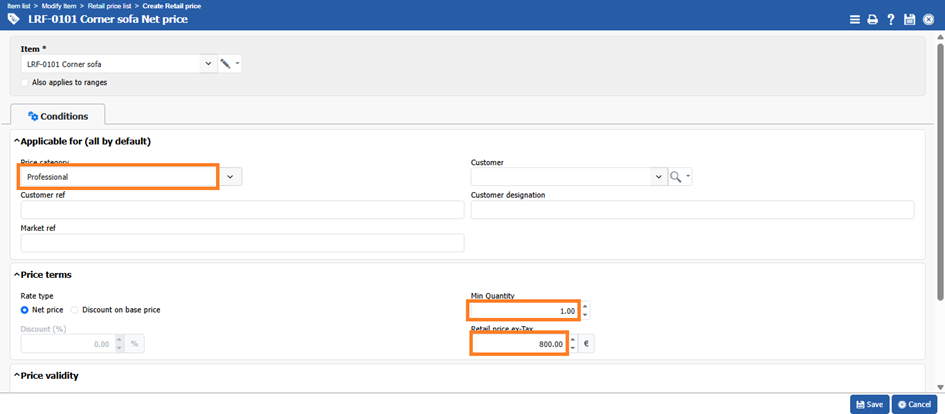The image size is (945, 414).
Task: Click the Customer search magnifier icon
Action: click(676, 177)
